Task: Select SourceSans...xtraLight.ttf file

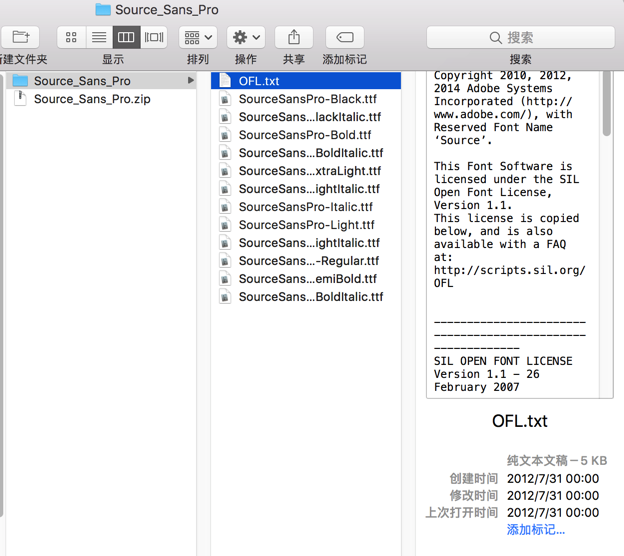Action: point(306,171)
